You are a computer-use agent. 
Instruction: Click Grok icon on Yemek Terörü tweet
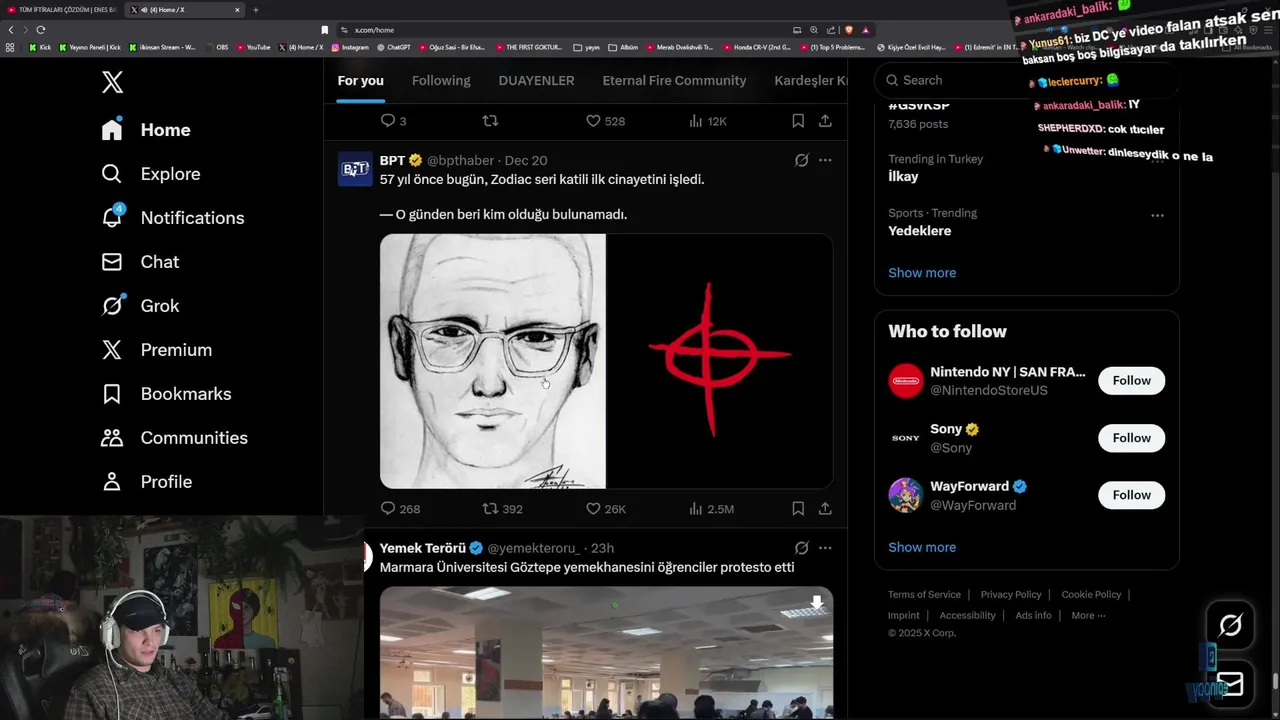pos(801,548)
